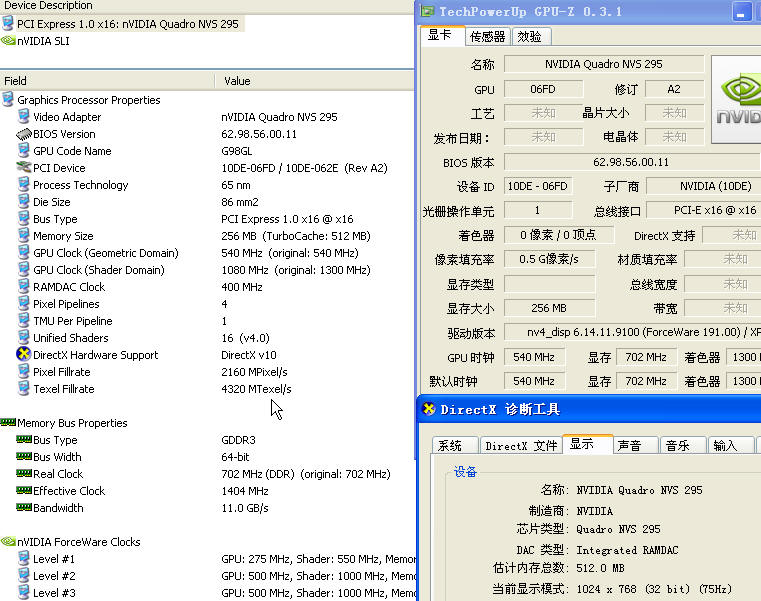Open the DirectX 文件 tab
Image resolution: width=761 pixels, height=601 pixels.
coord(521,446)
